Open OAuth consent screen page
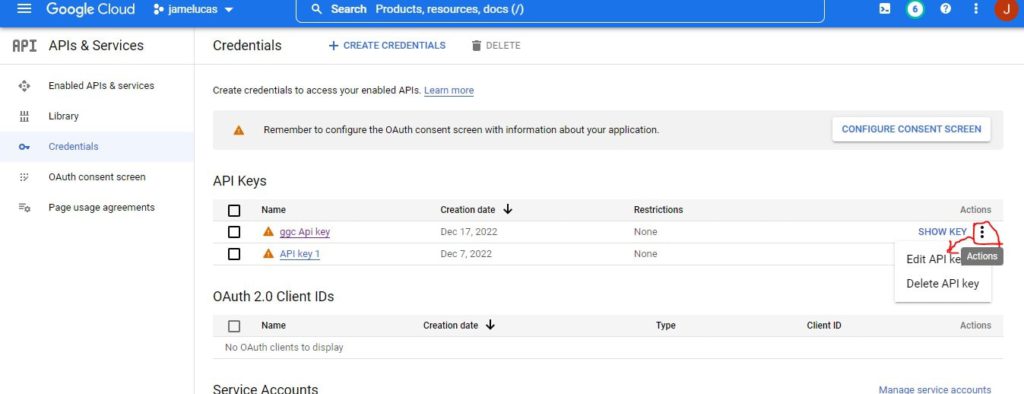Viewport: 1024px width, 394px height. coord(97,177)
